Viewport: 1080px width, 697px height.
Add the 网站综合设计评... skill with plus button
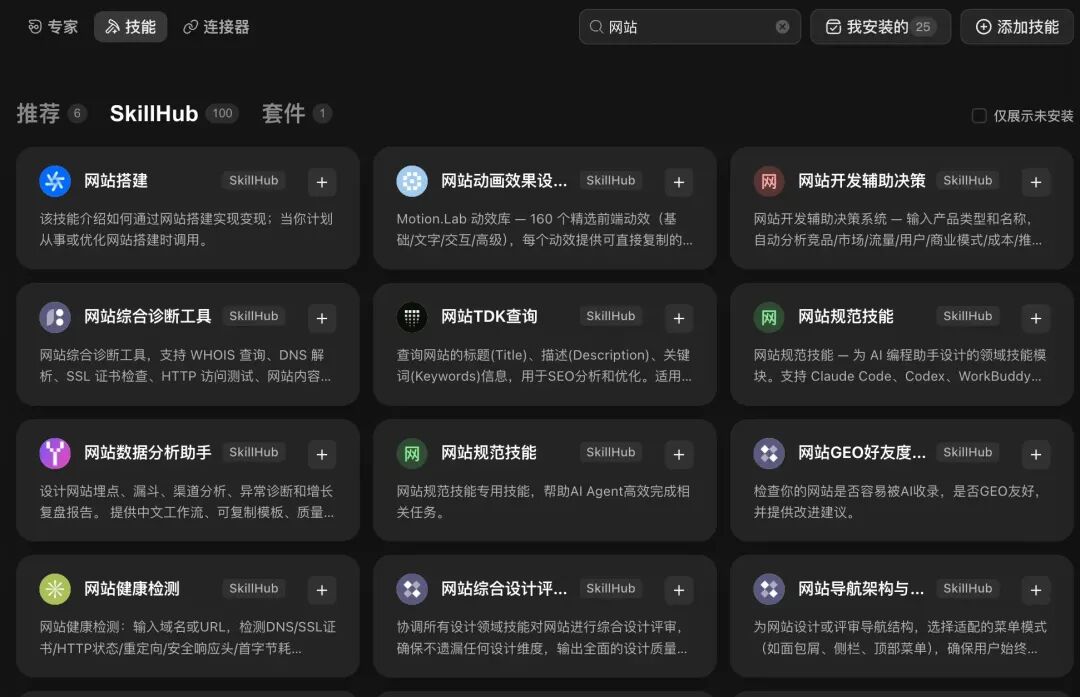pos(678,590)
